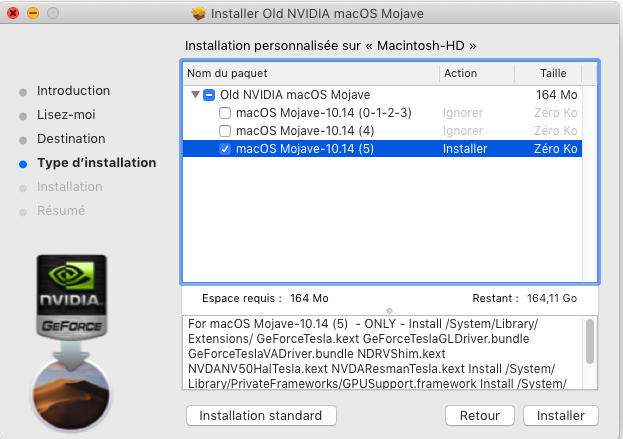This screenshot has width=623, height=439.
Task: Click the NVIDIA GeForce logo image
Action: [x=72, y=297]
